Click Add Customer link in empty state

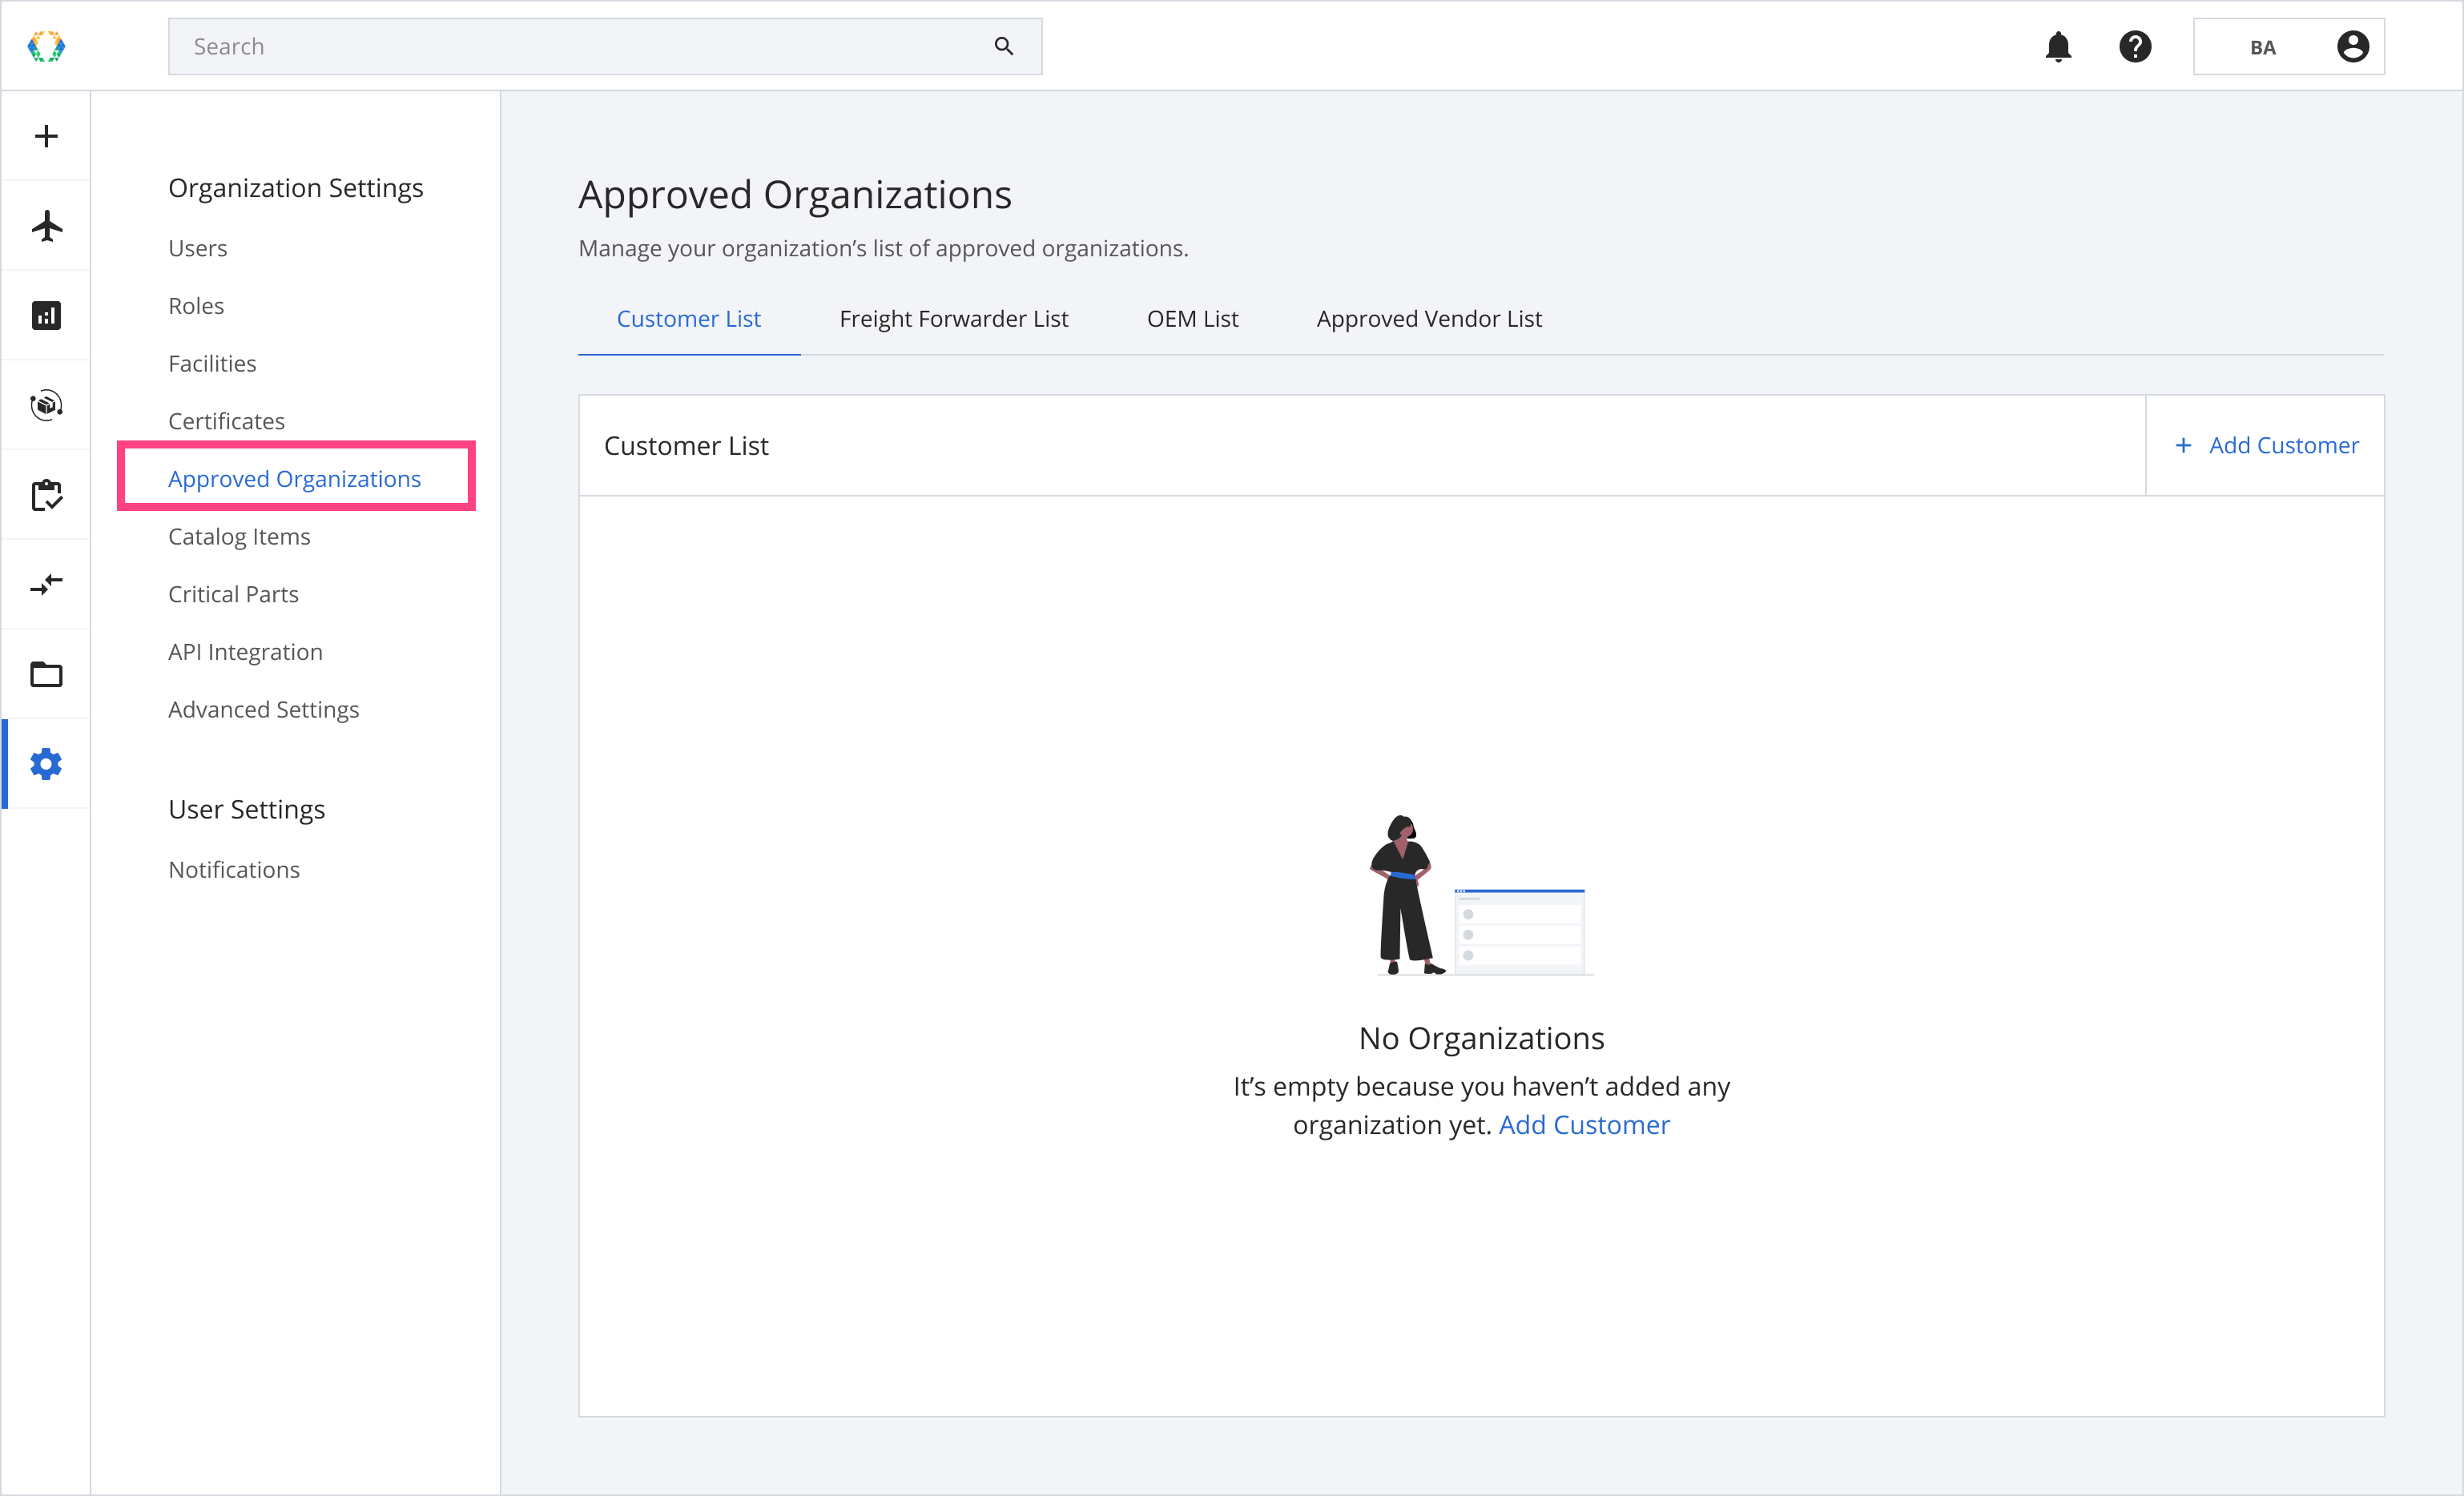1584,1125
